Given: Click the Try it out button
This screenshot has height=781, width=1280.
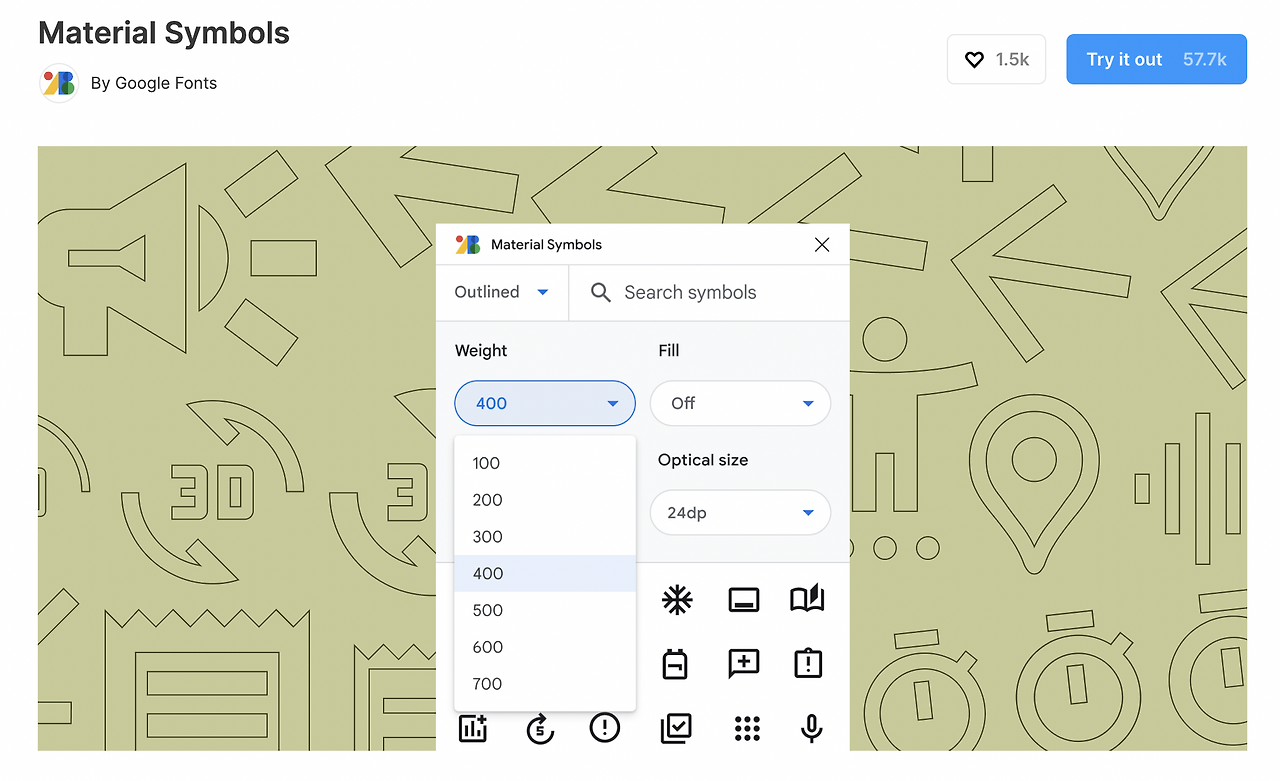Looking at the screenshot, I should pyautogui.click(x=1156, y=59).
